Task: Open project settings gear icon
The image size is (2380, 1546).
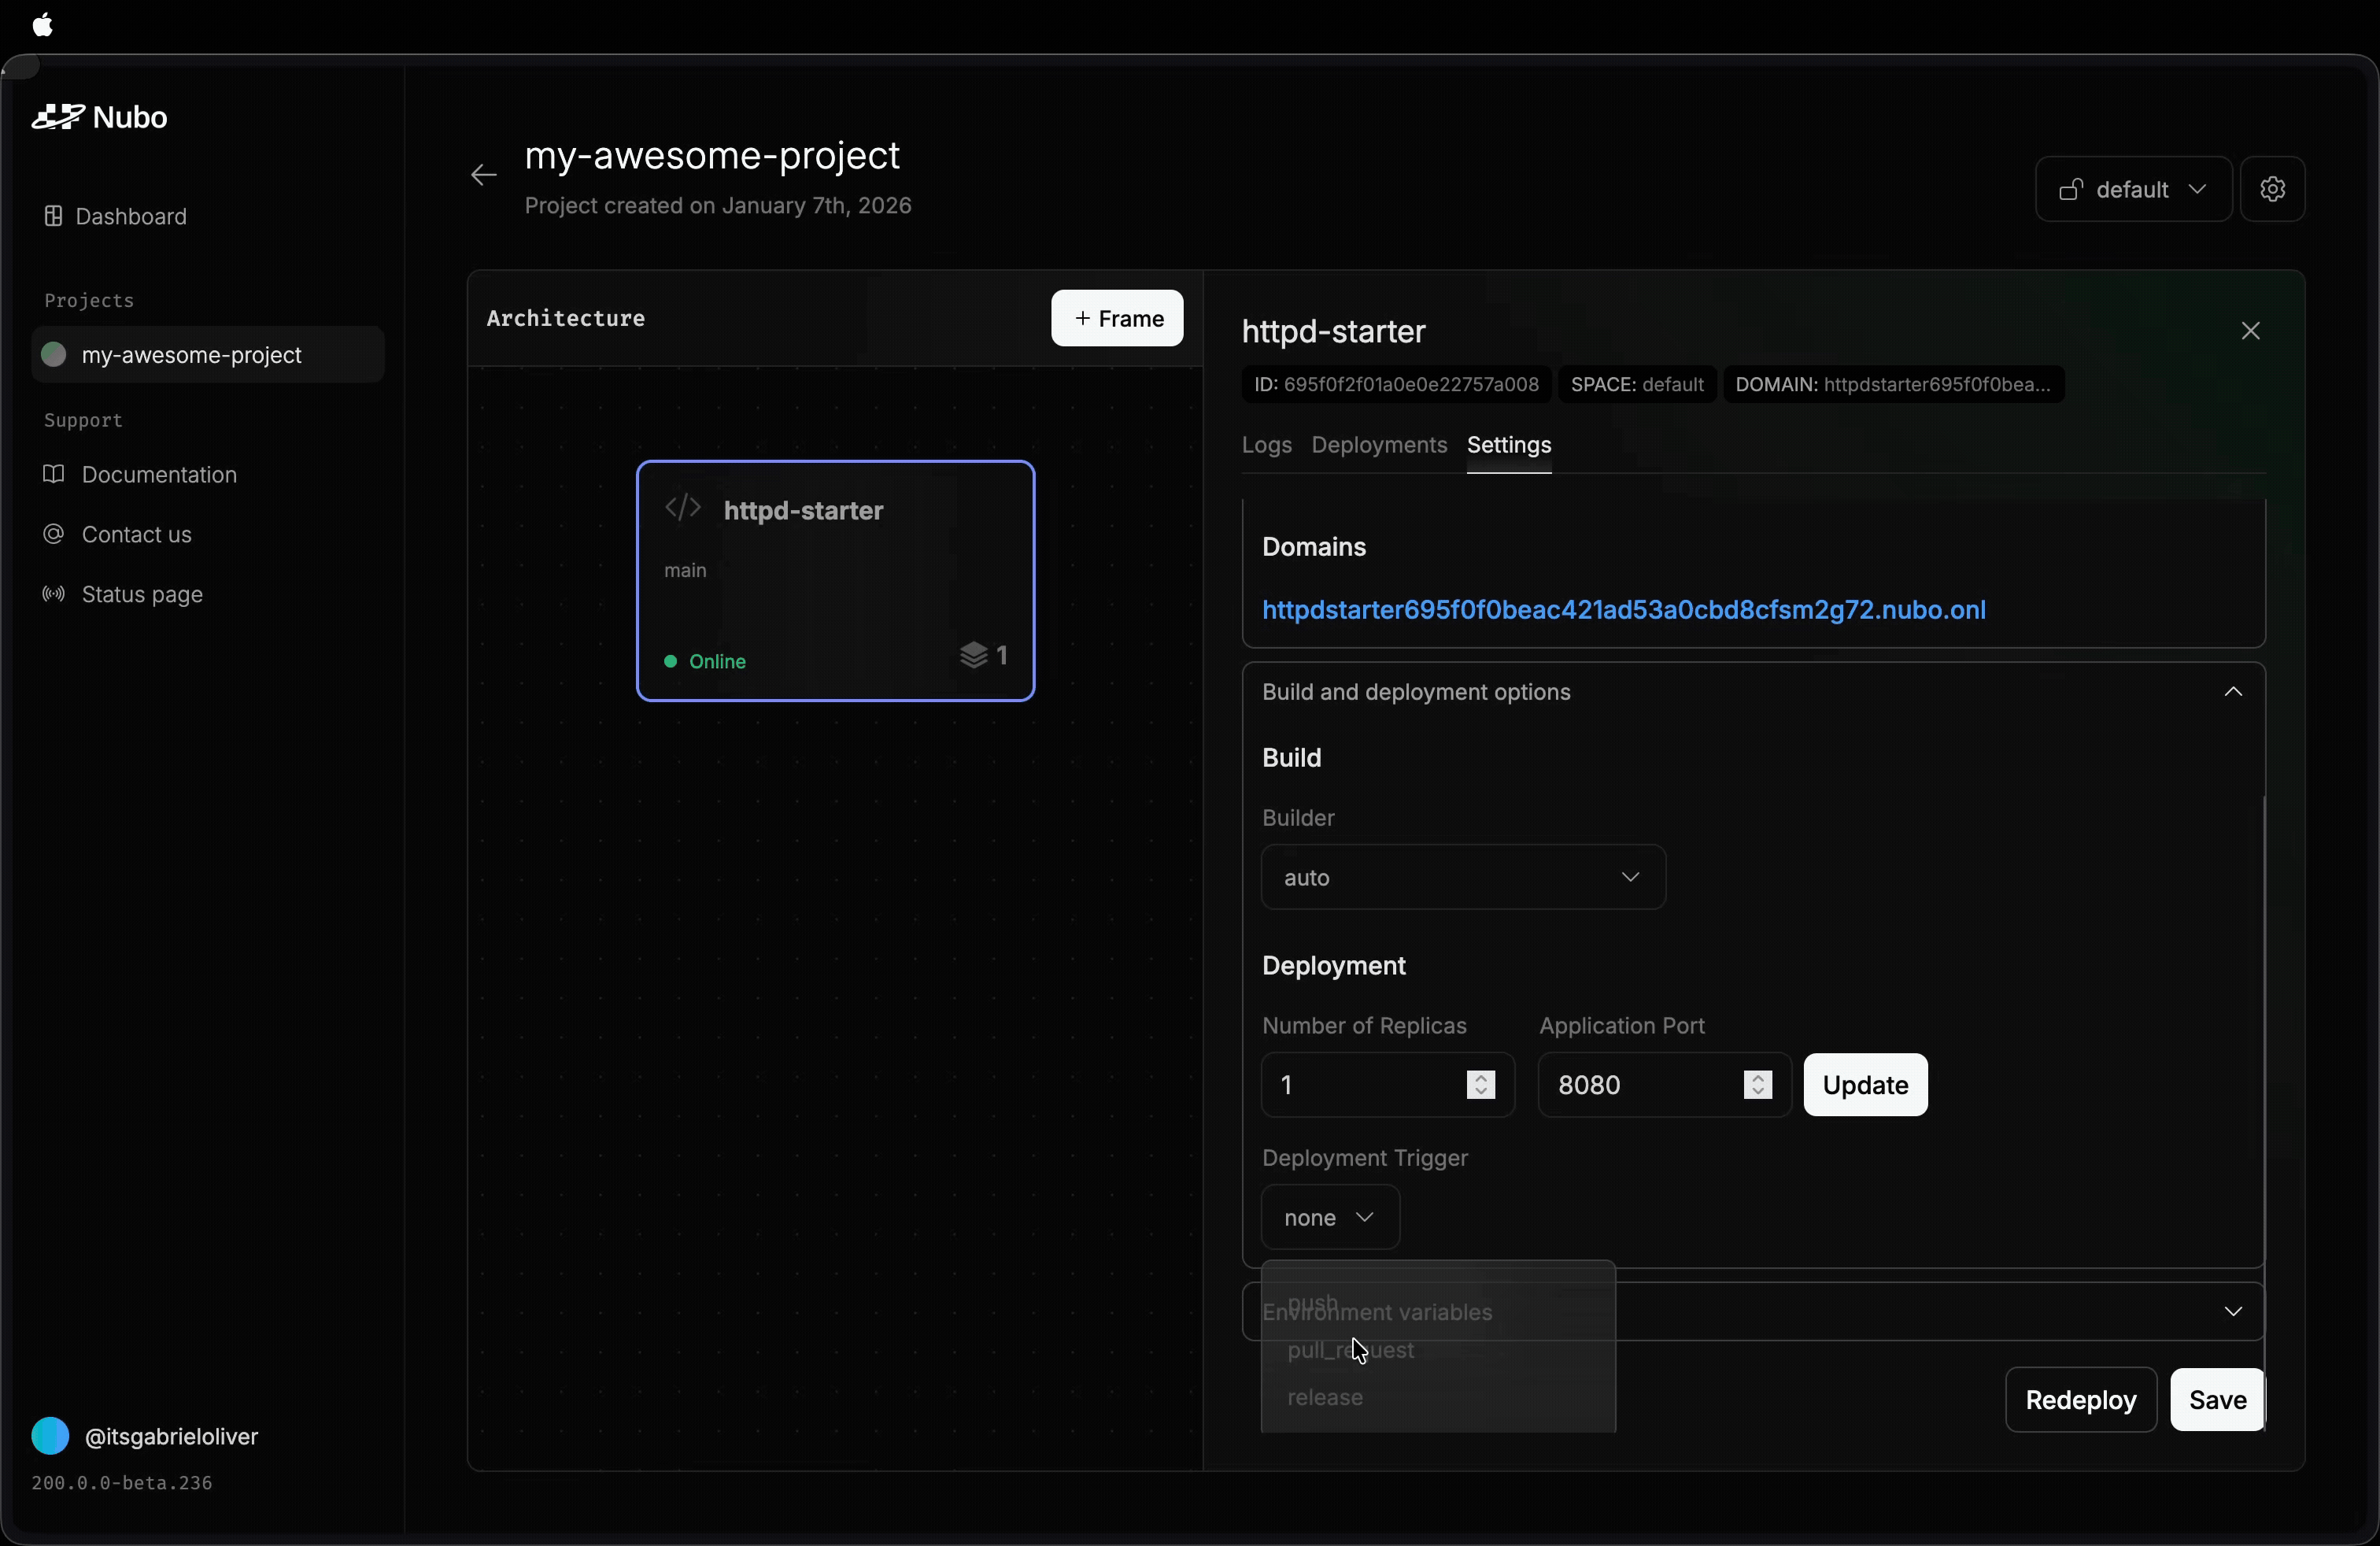Action: click(x=2272, y=189)
